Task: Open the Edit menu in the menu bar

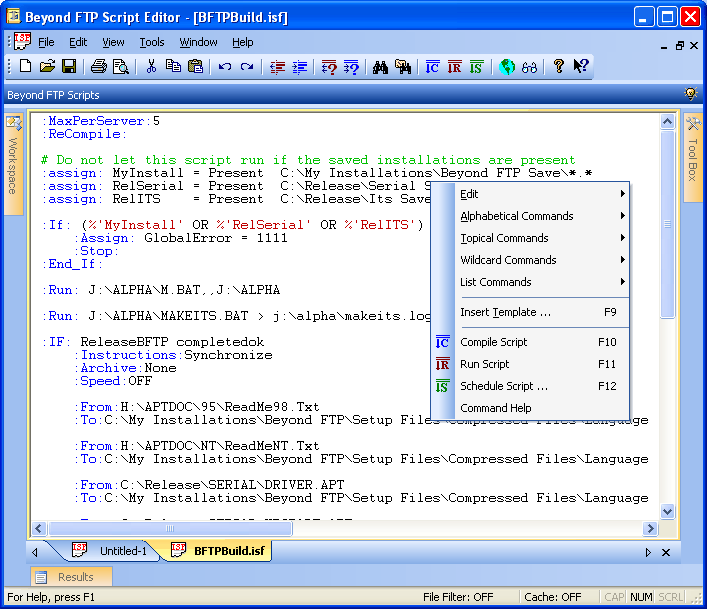Action: tap(78, 42)
